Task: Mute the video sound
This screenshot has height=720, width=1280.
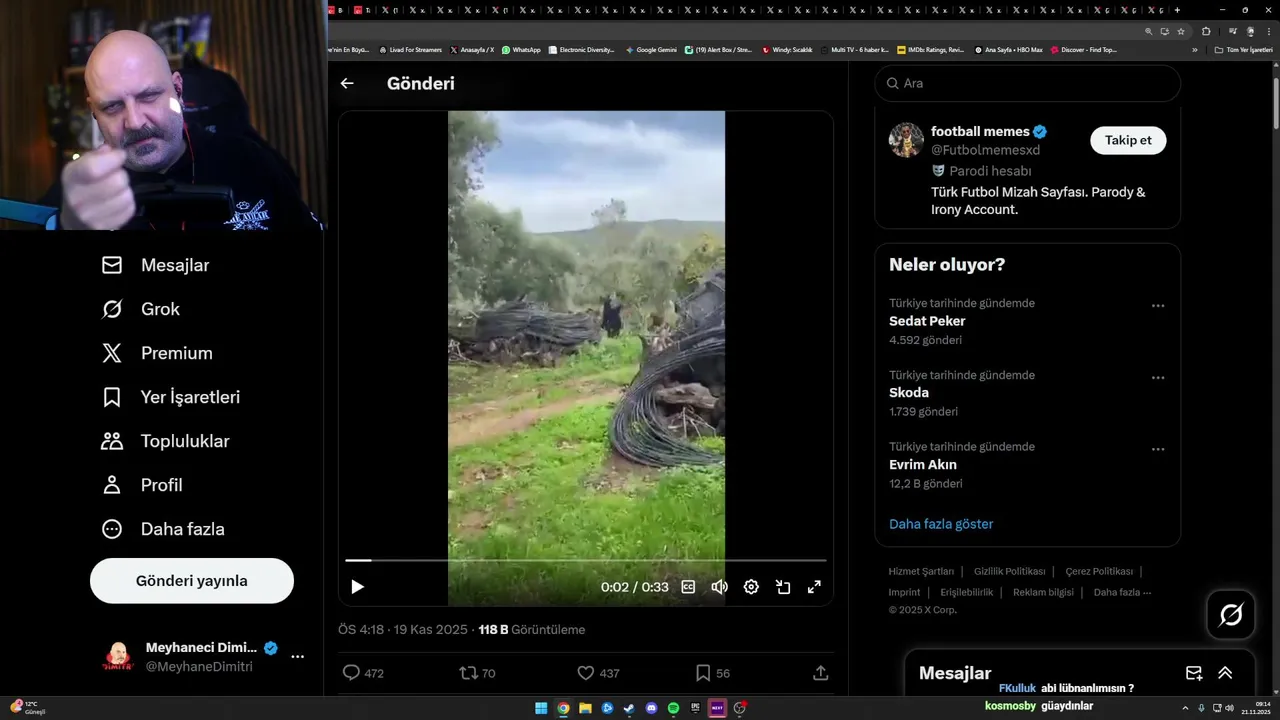Action: 719,587
